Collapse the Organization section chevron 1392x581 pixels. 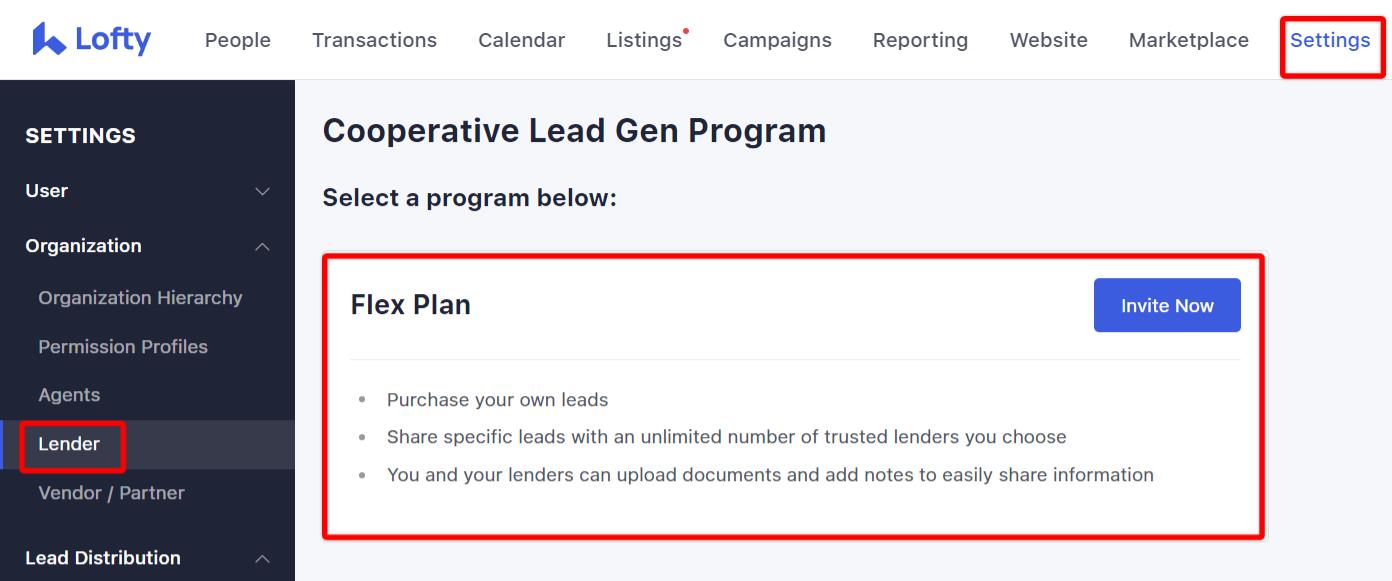coord(262,246)
